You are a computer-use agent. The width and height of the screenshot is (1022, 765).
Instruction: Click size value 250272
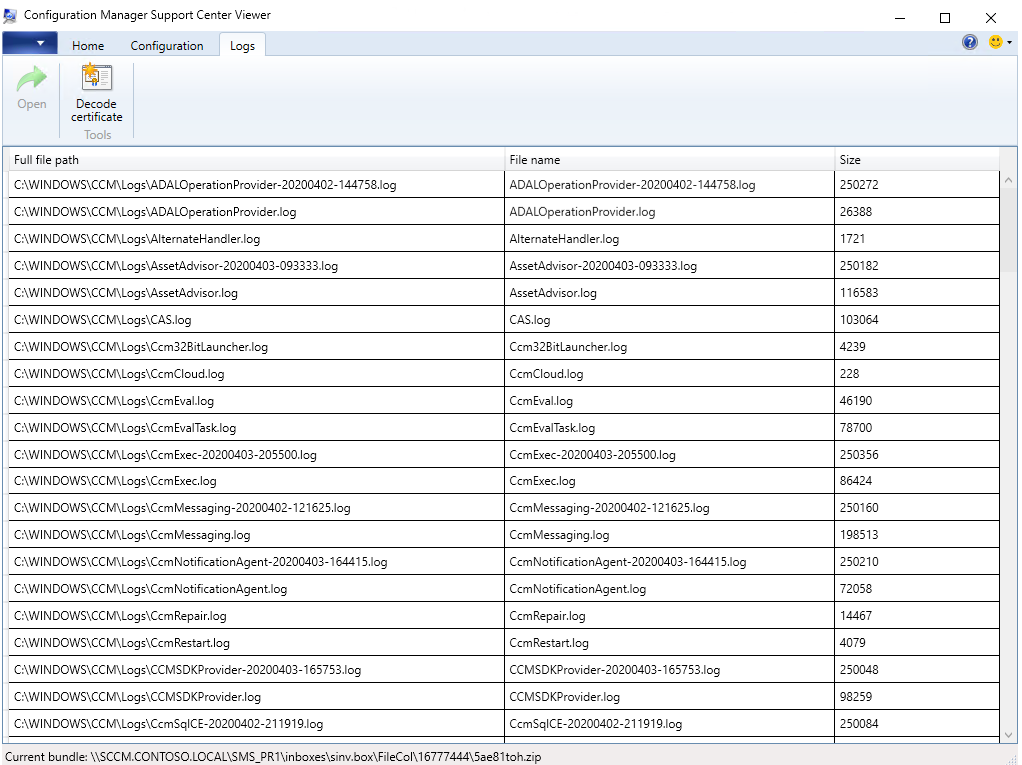(859, 185)
